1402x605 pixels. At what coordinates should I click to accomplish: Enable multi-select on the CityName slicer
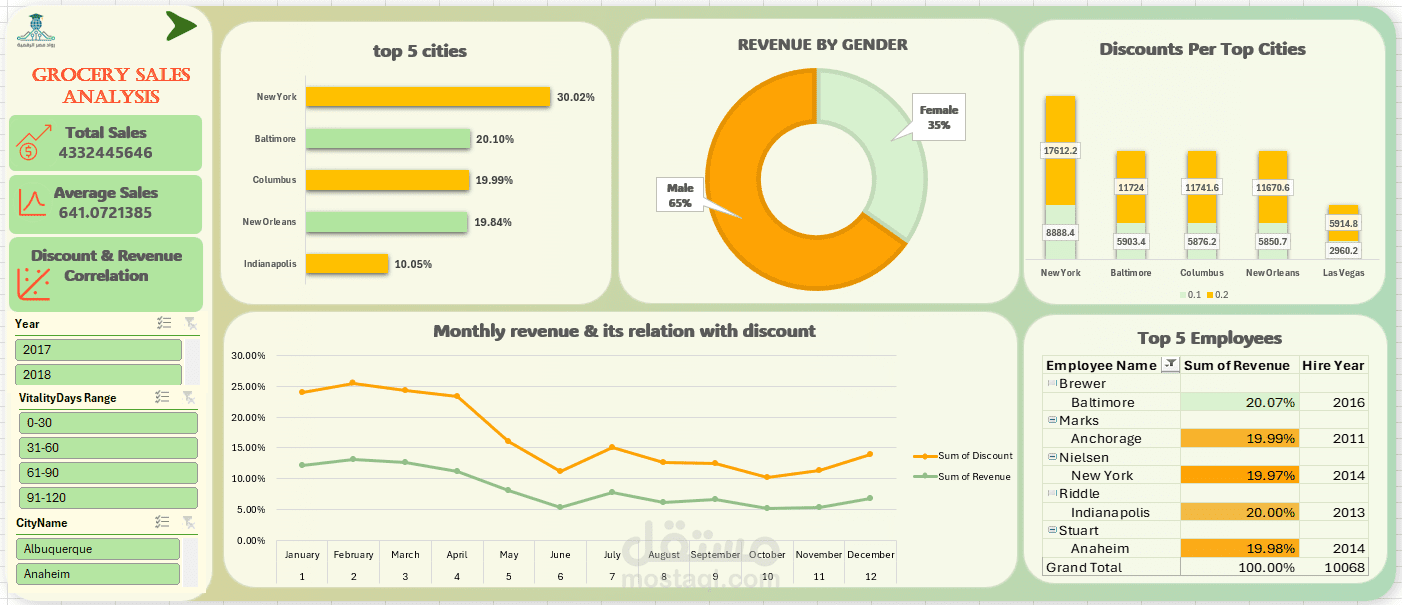click(x=162, y=521)
